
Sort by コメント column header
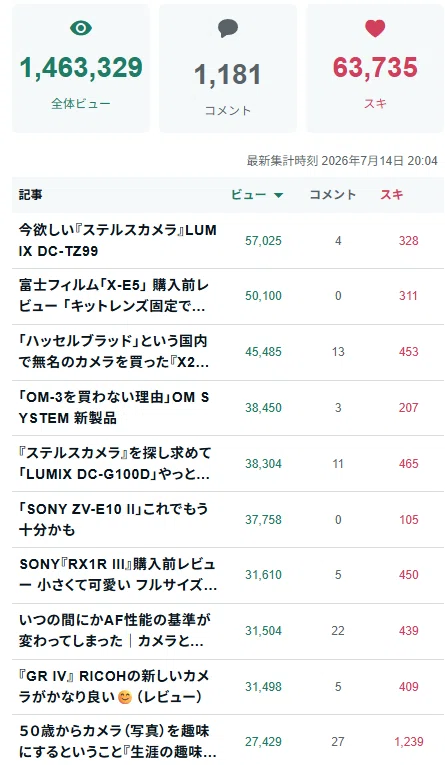pos(333,194)
